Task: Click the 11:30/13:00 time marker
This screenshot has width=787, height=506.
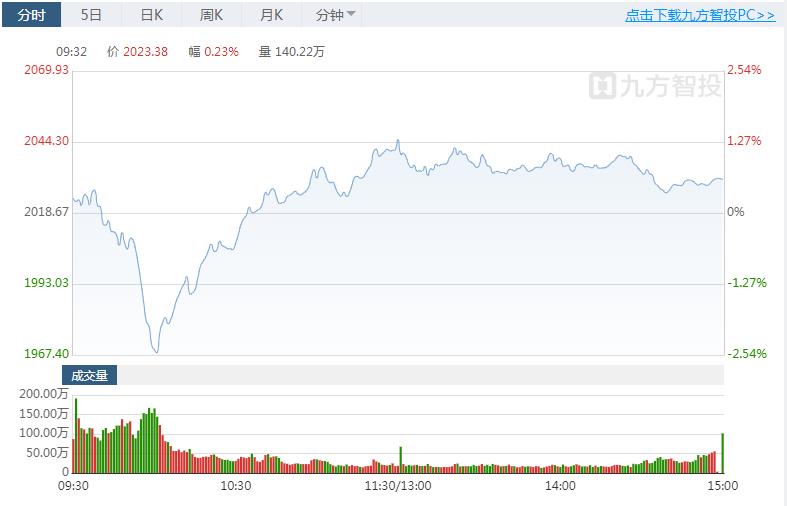Action: (398, 485)
